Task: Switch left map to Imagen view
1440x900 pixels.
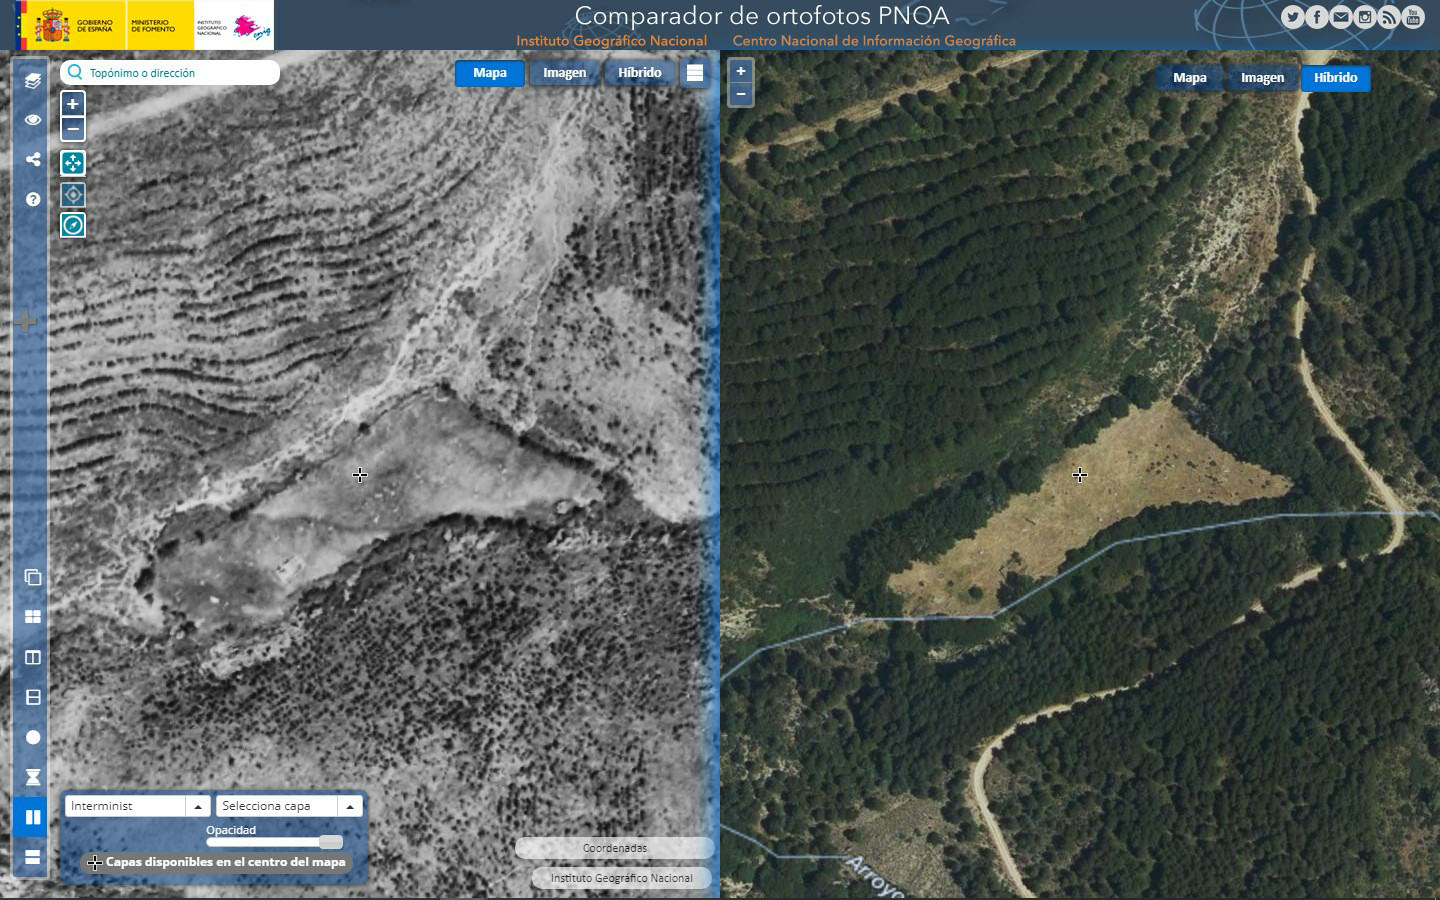Action: pos(565,73)
